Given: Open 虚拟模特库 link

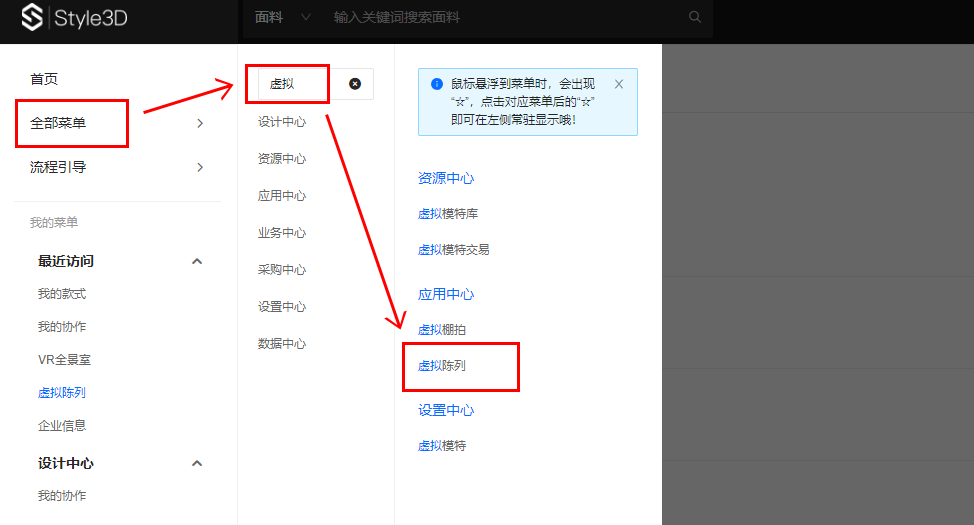Looking at the screenshot, I should [x=447, y=214].
